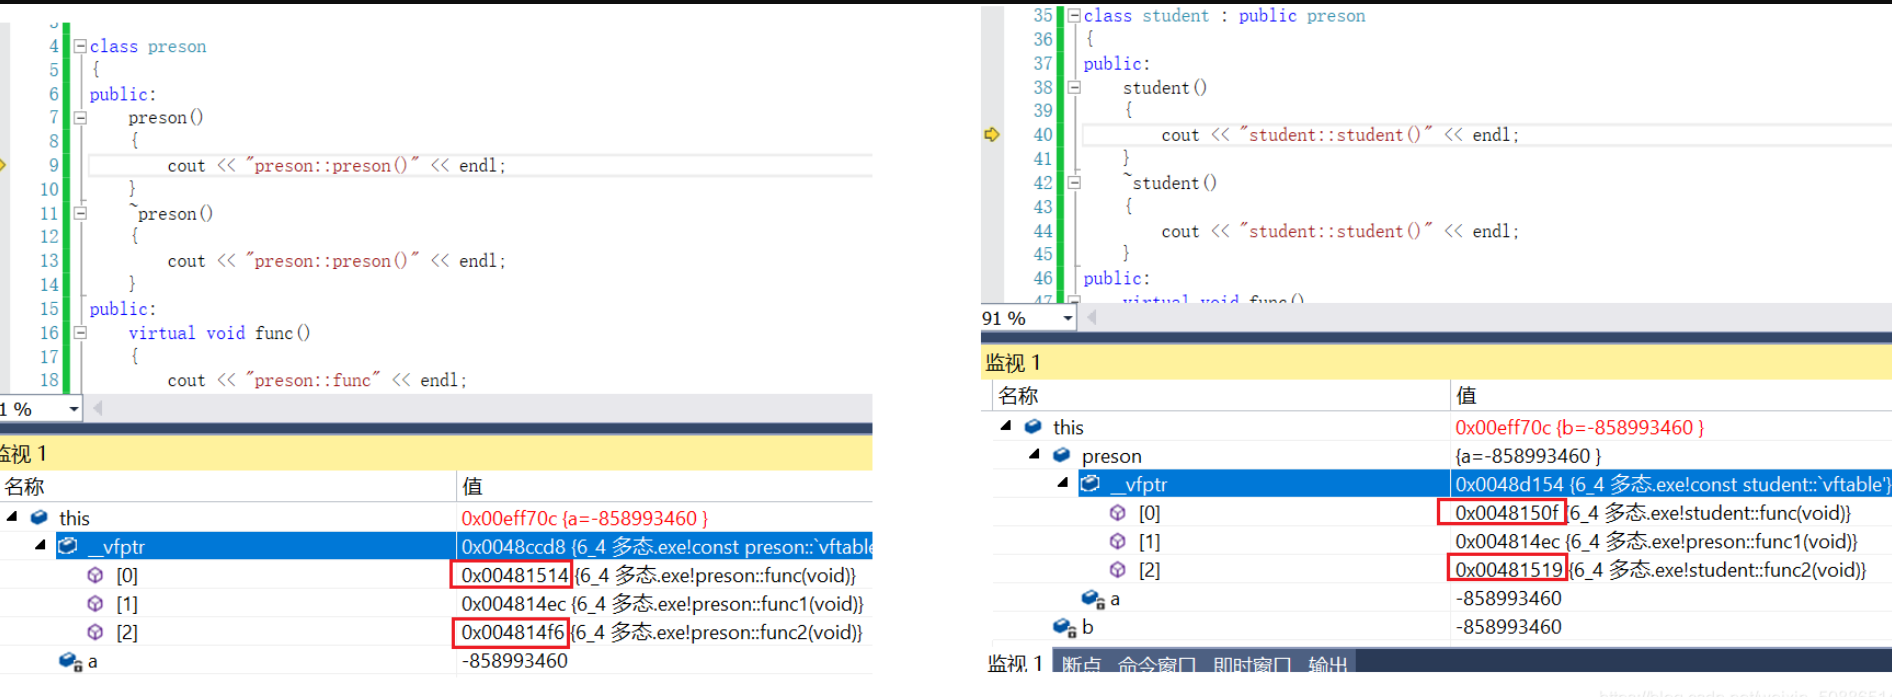Collapse the _vfptr node in preson pane watch
This screenshot has height=697, width=1892.
click(x=40, y=546)
